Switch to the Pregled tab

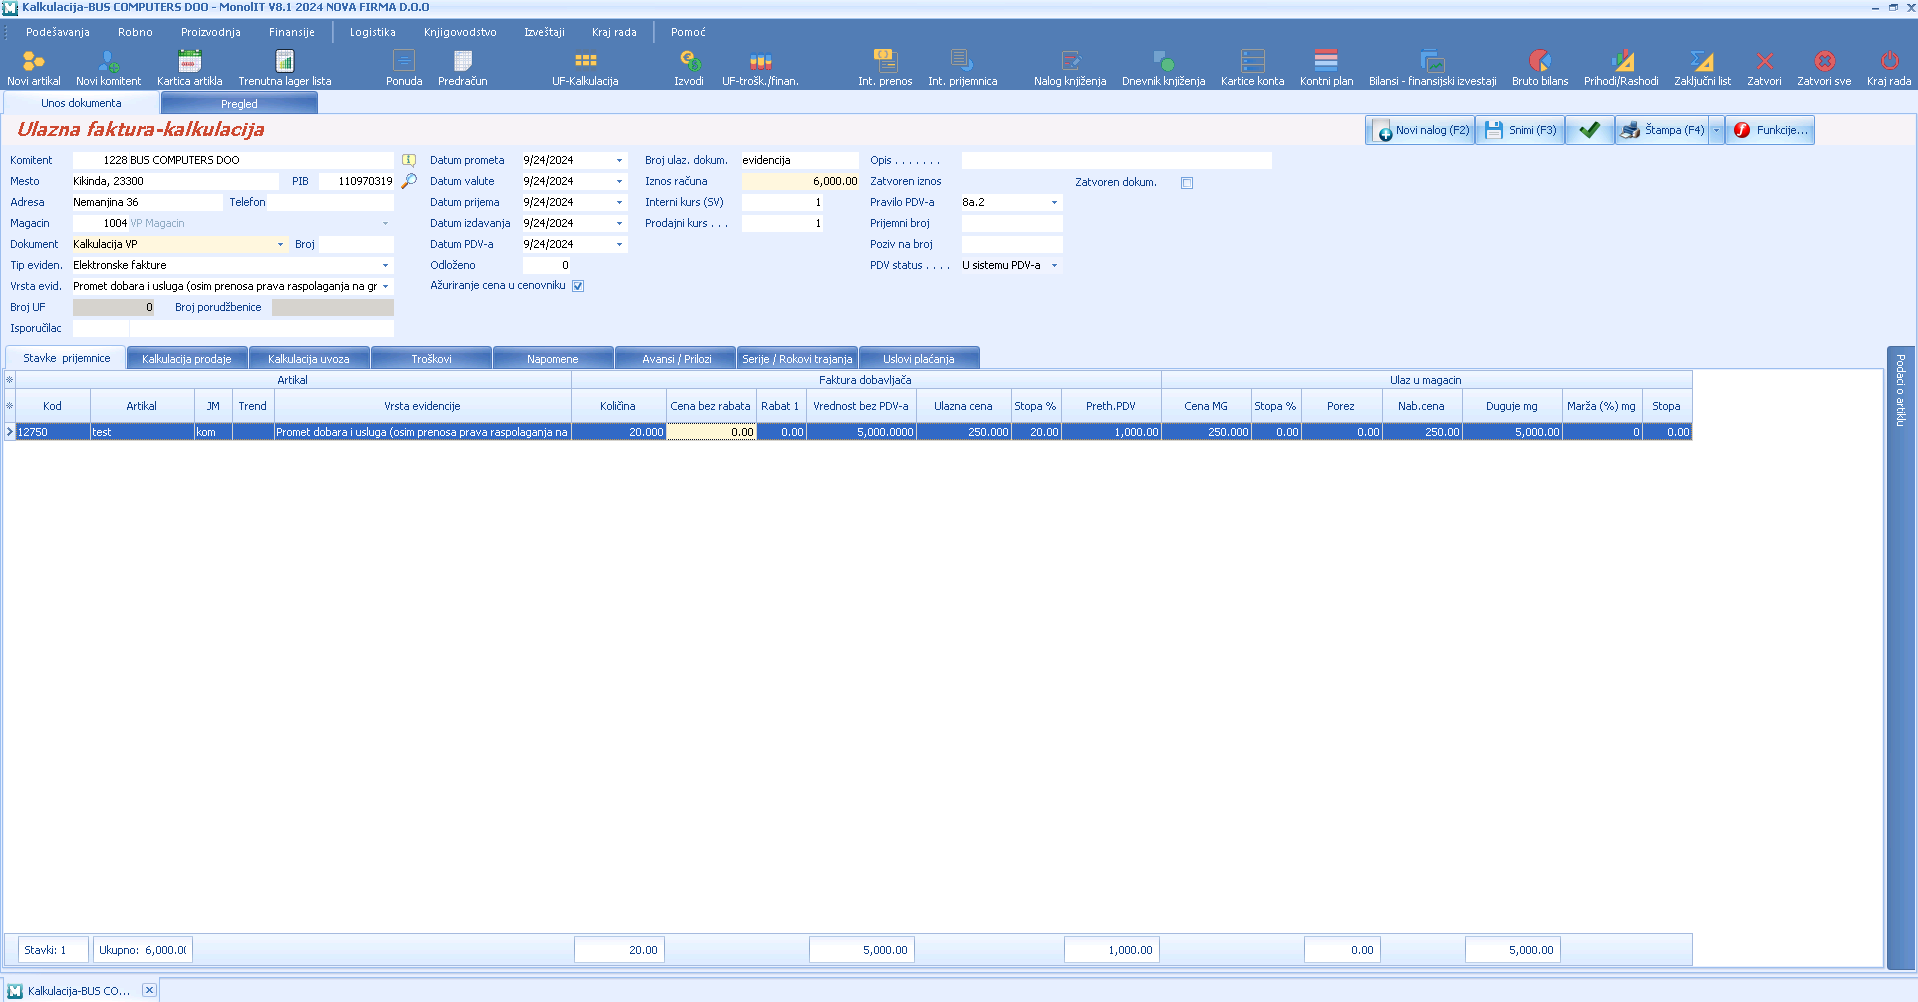coord(239,103)
